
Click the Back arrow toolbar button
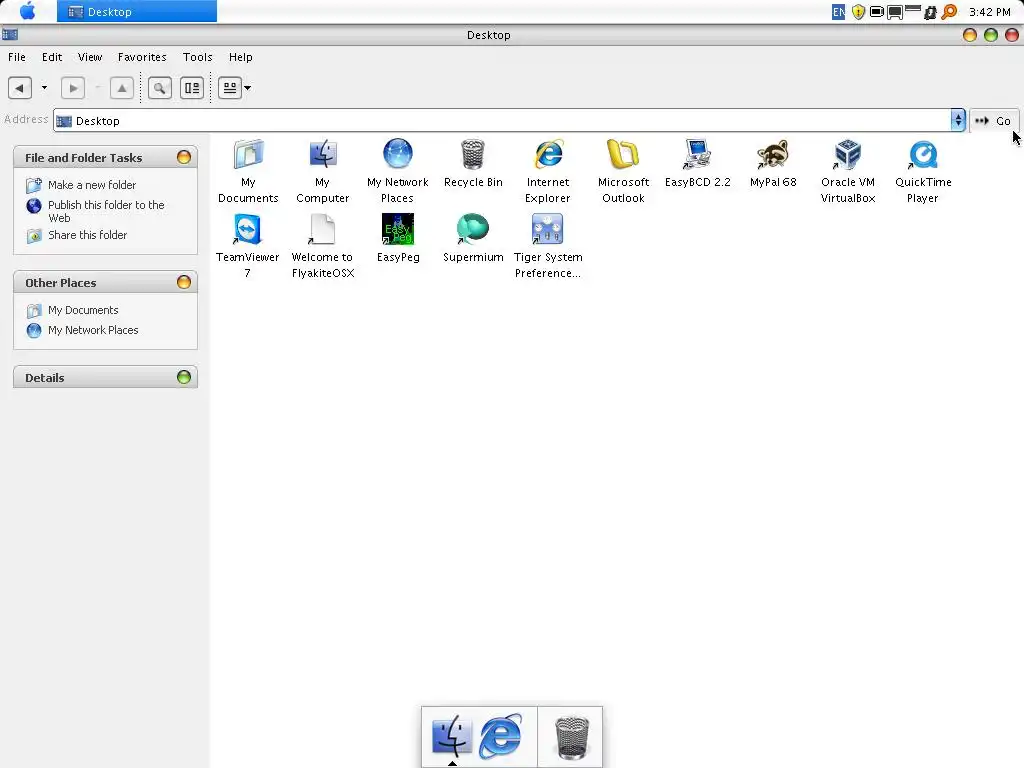click(20, 88)
